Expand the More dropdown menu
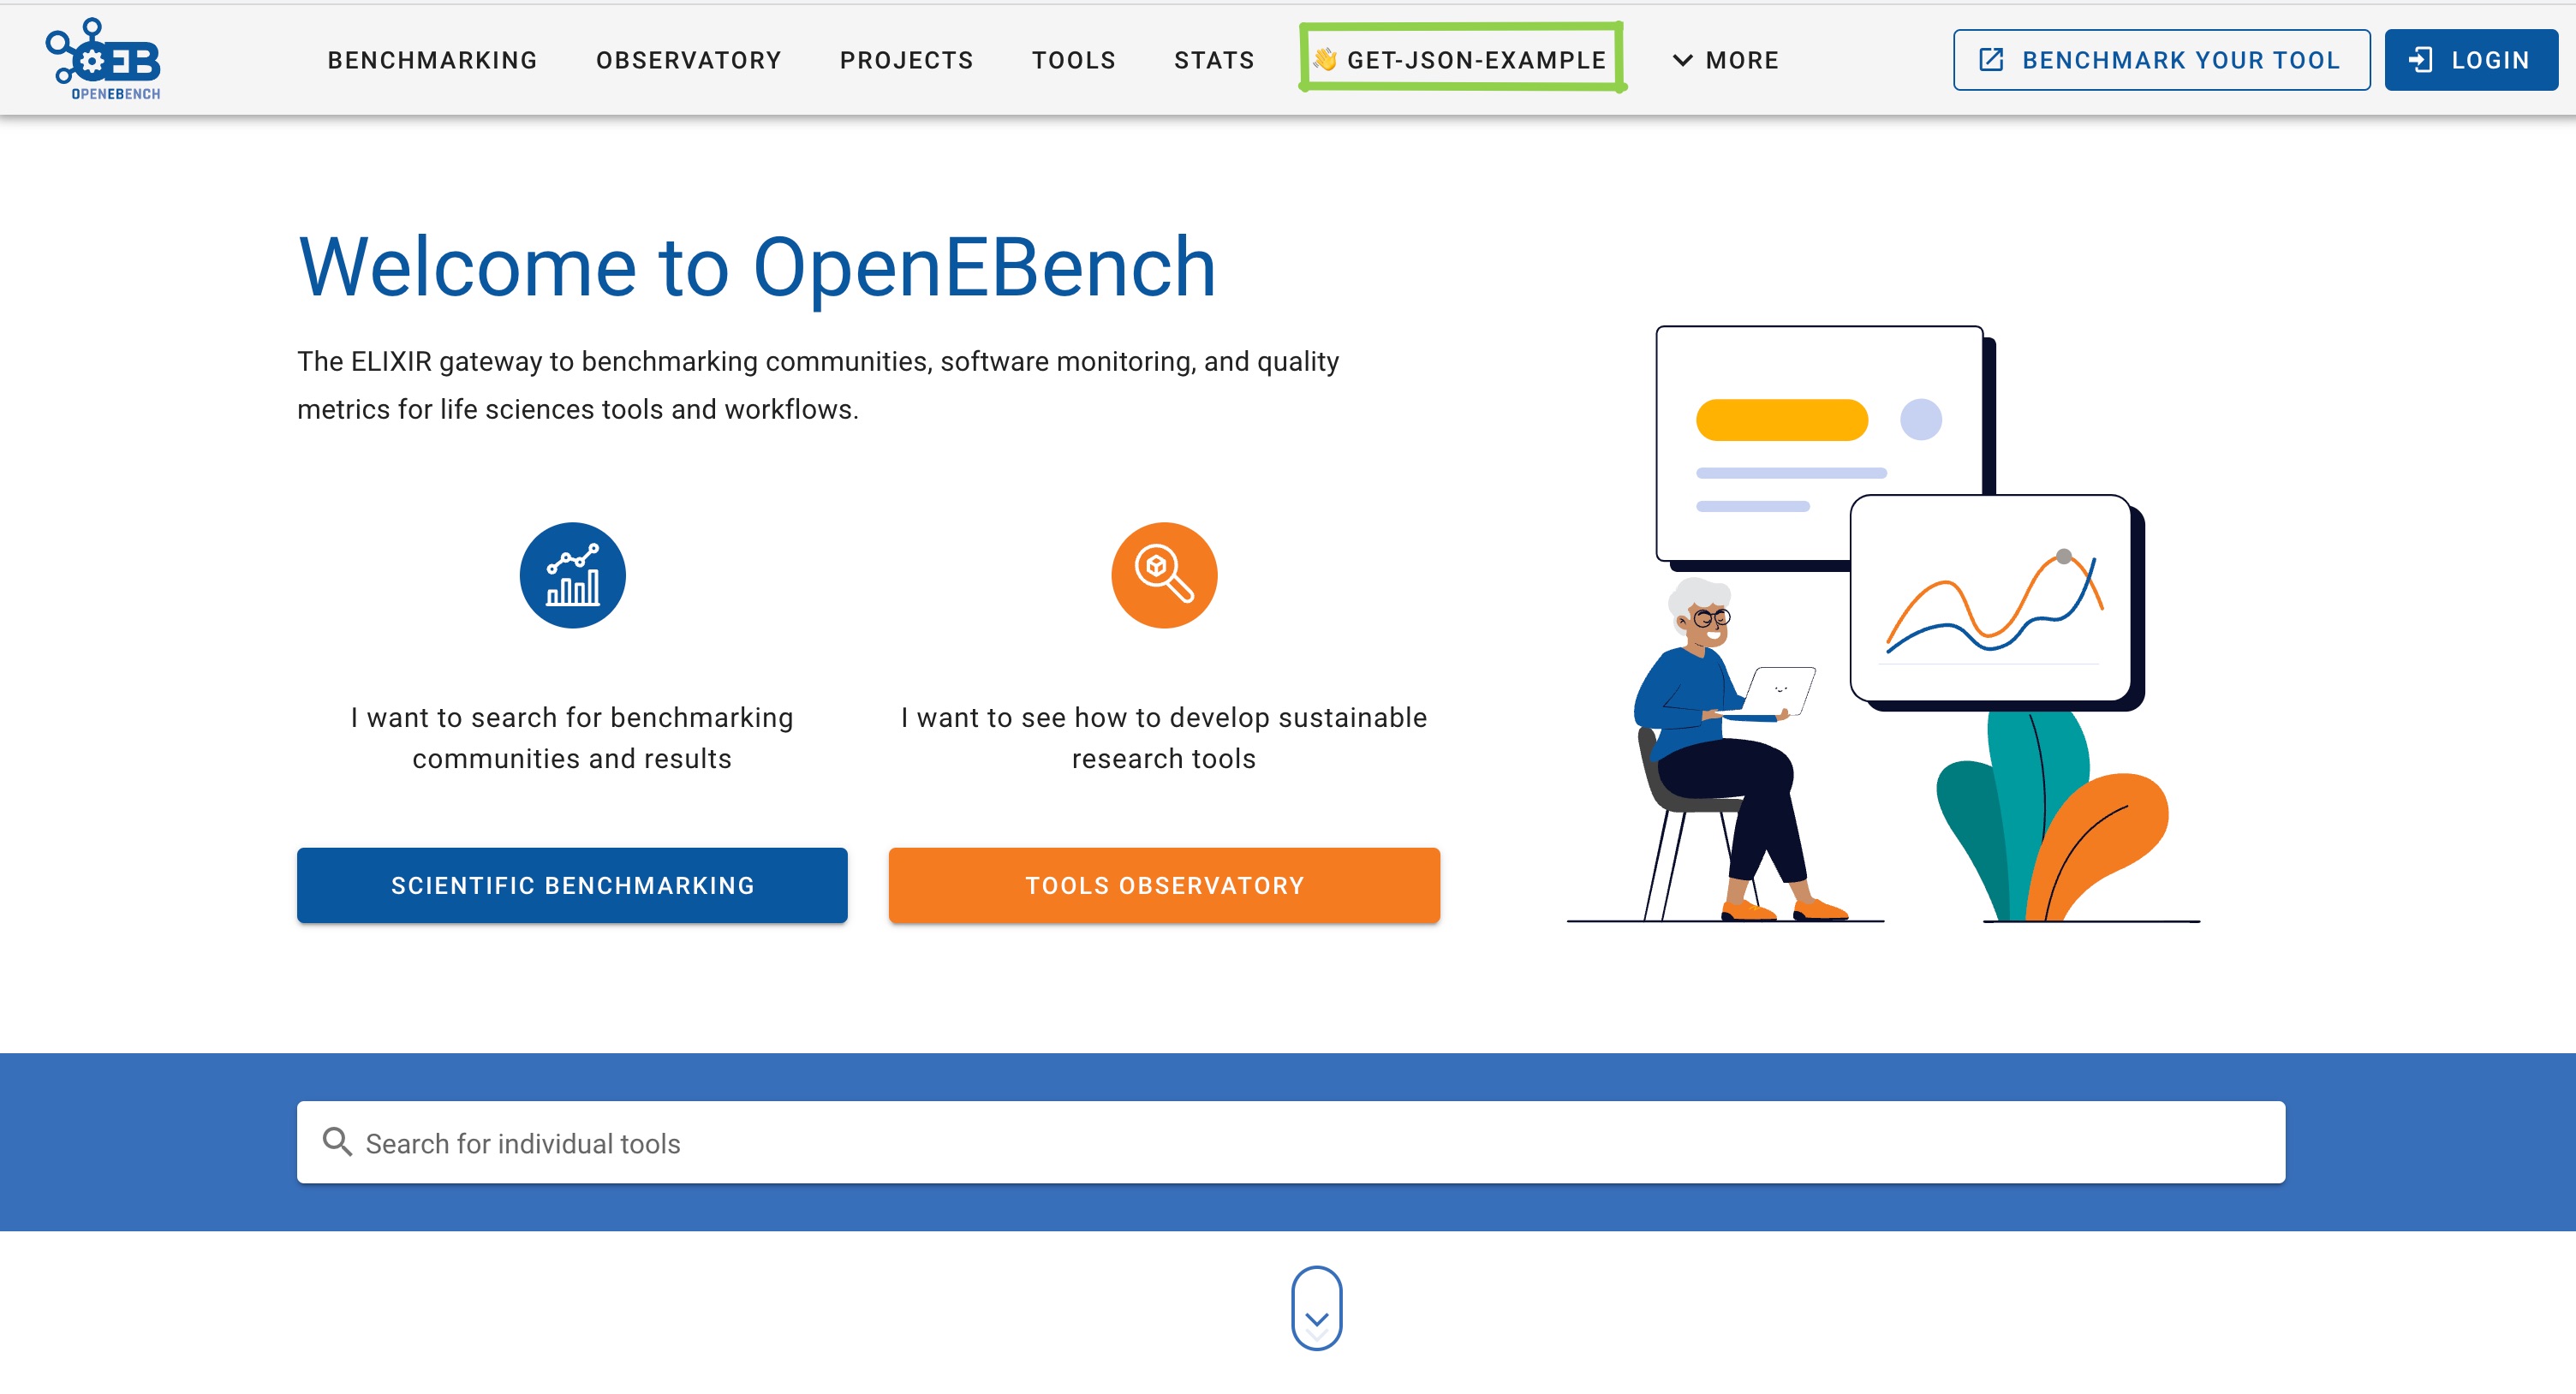The height and width of the screenshot is (1394, 2576). (1726, 60)
